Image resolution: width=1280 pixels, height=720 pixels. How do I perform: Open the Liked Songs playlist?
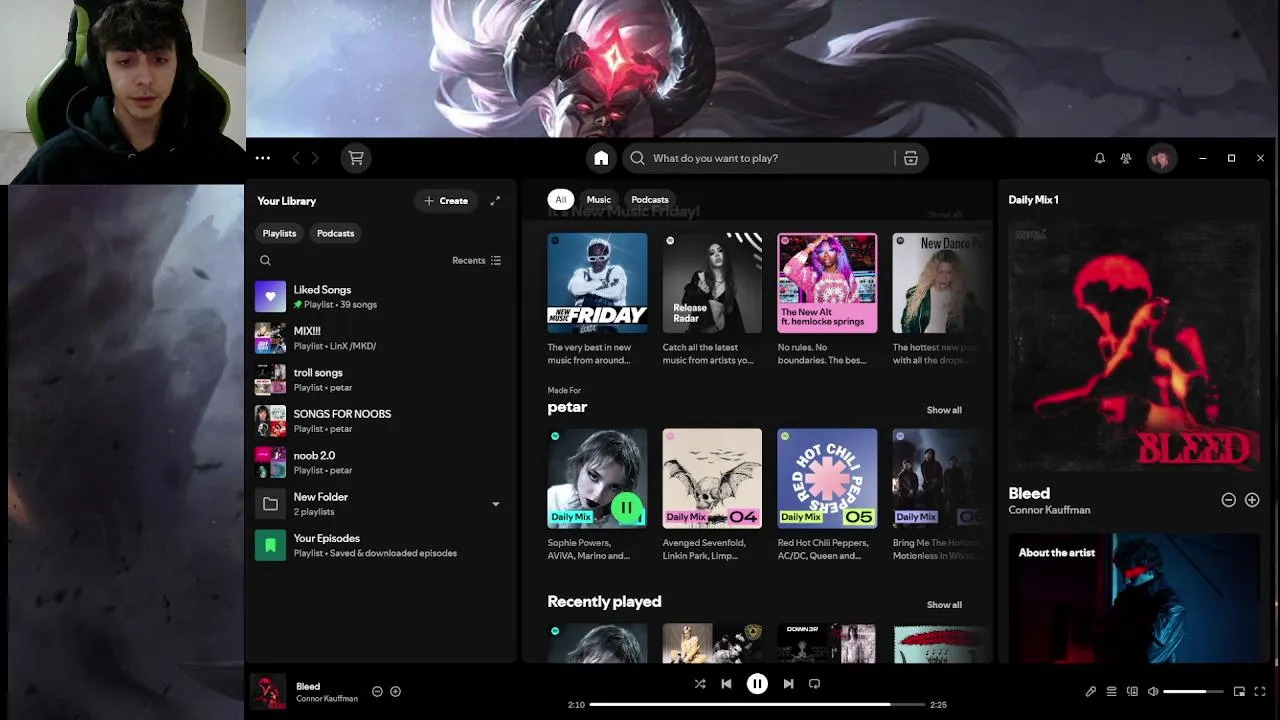[380, 297]
